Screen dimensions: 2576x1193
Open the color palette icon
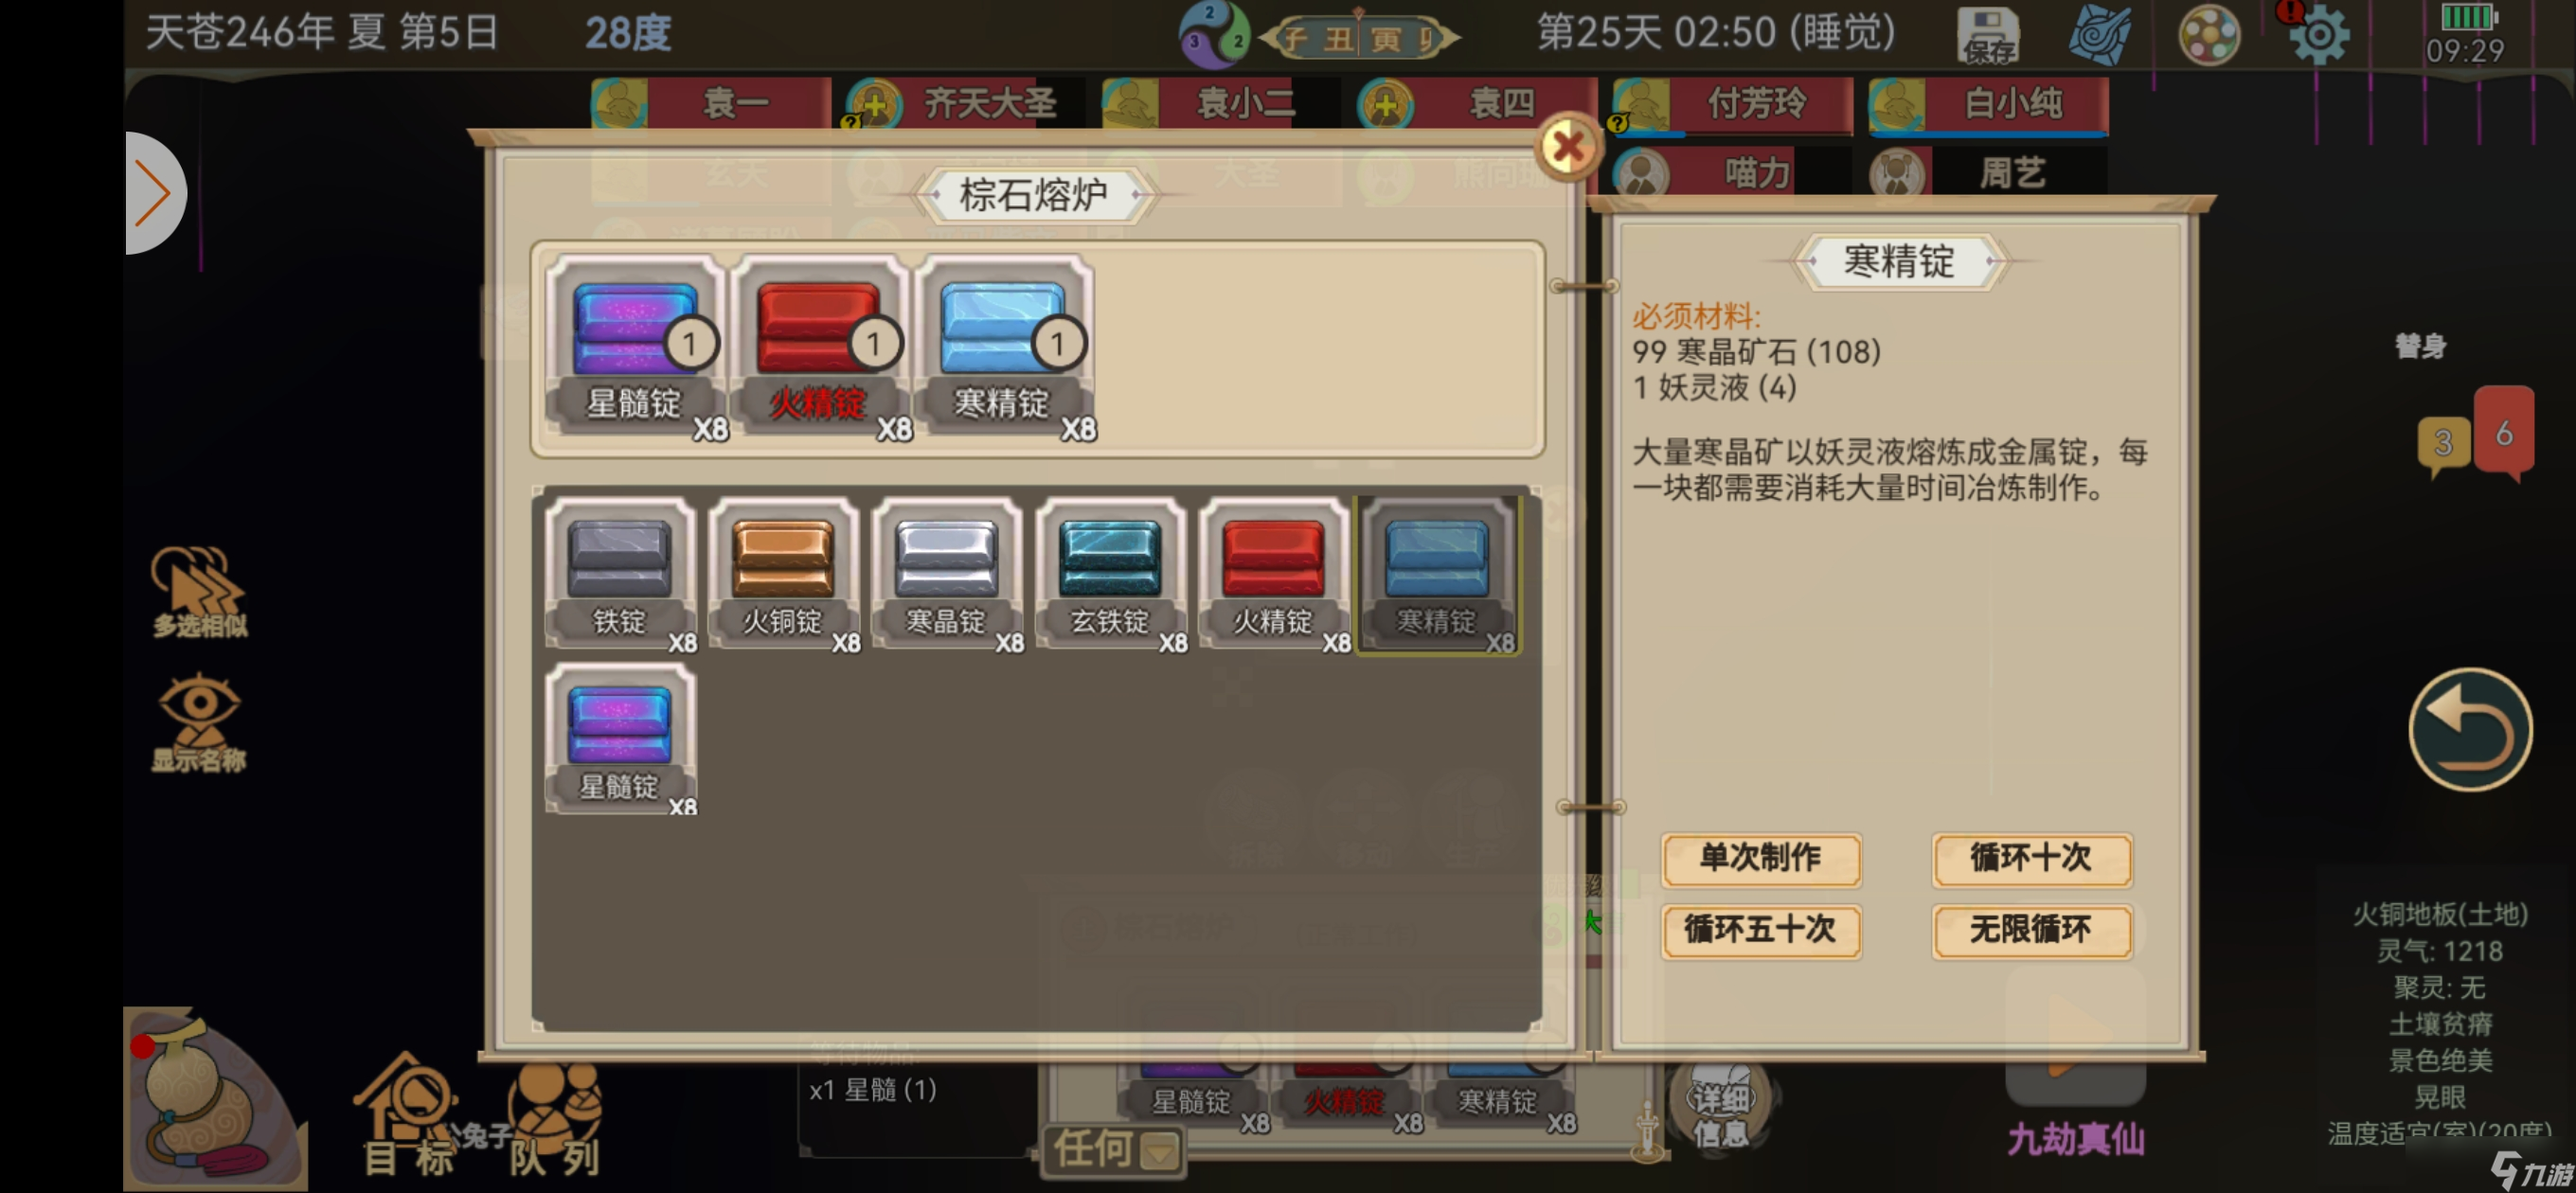click(2208, 35)
